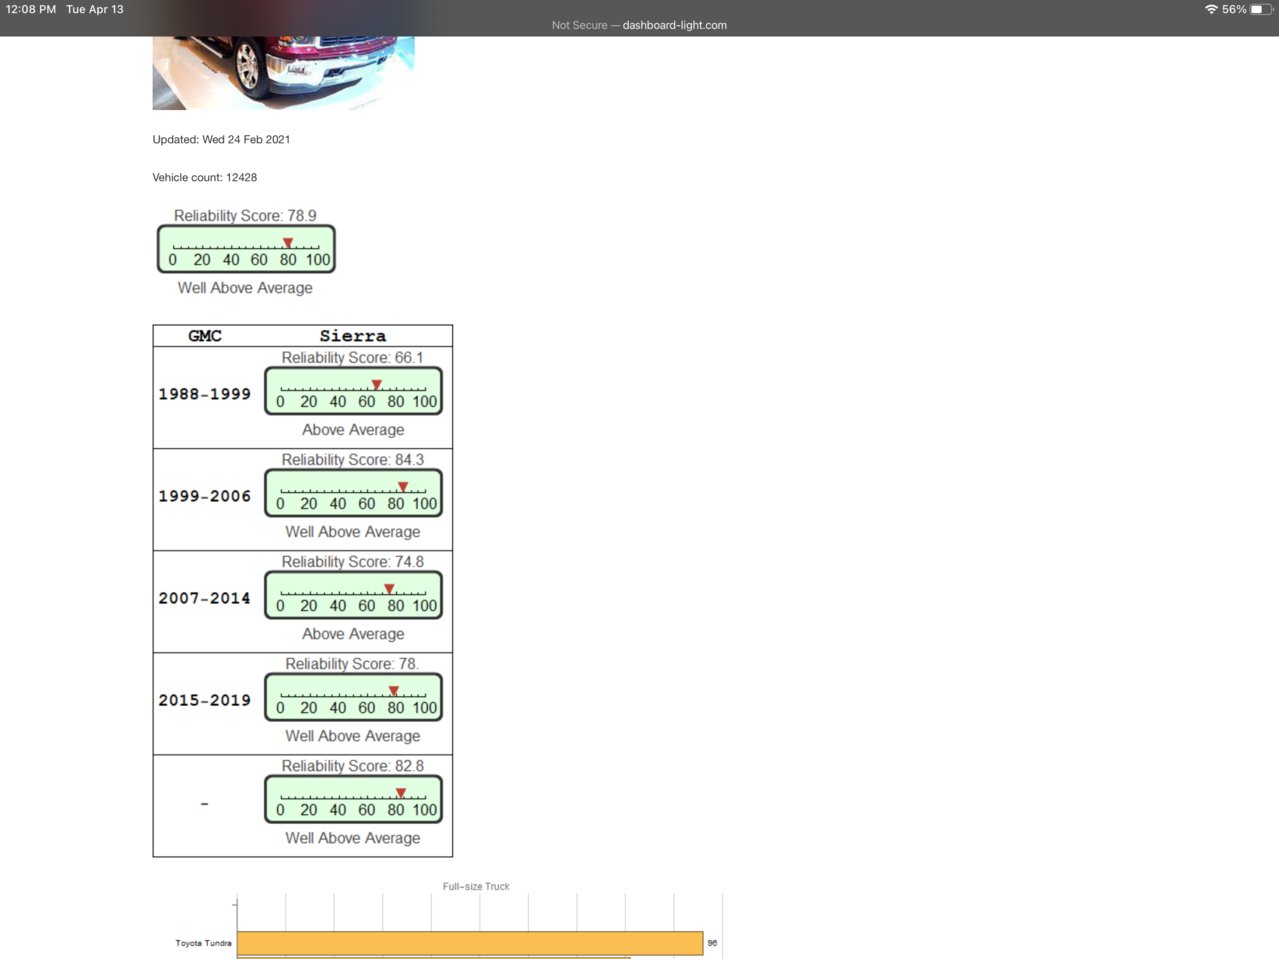1279x959 pixels.
Task: Click the 1988-1999 gauge showing 66.1
Action: pyautogui.click(x=353, y=391)
